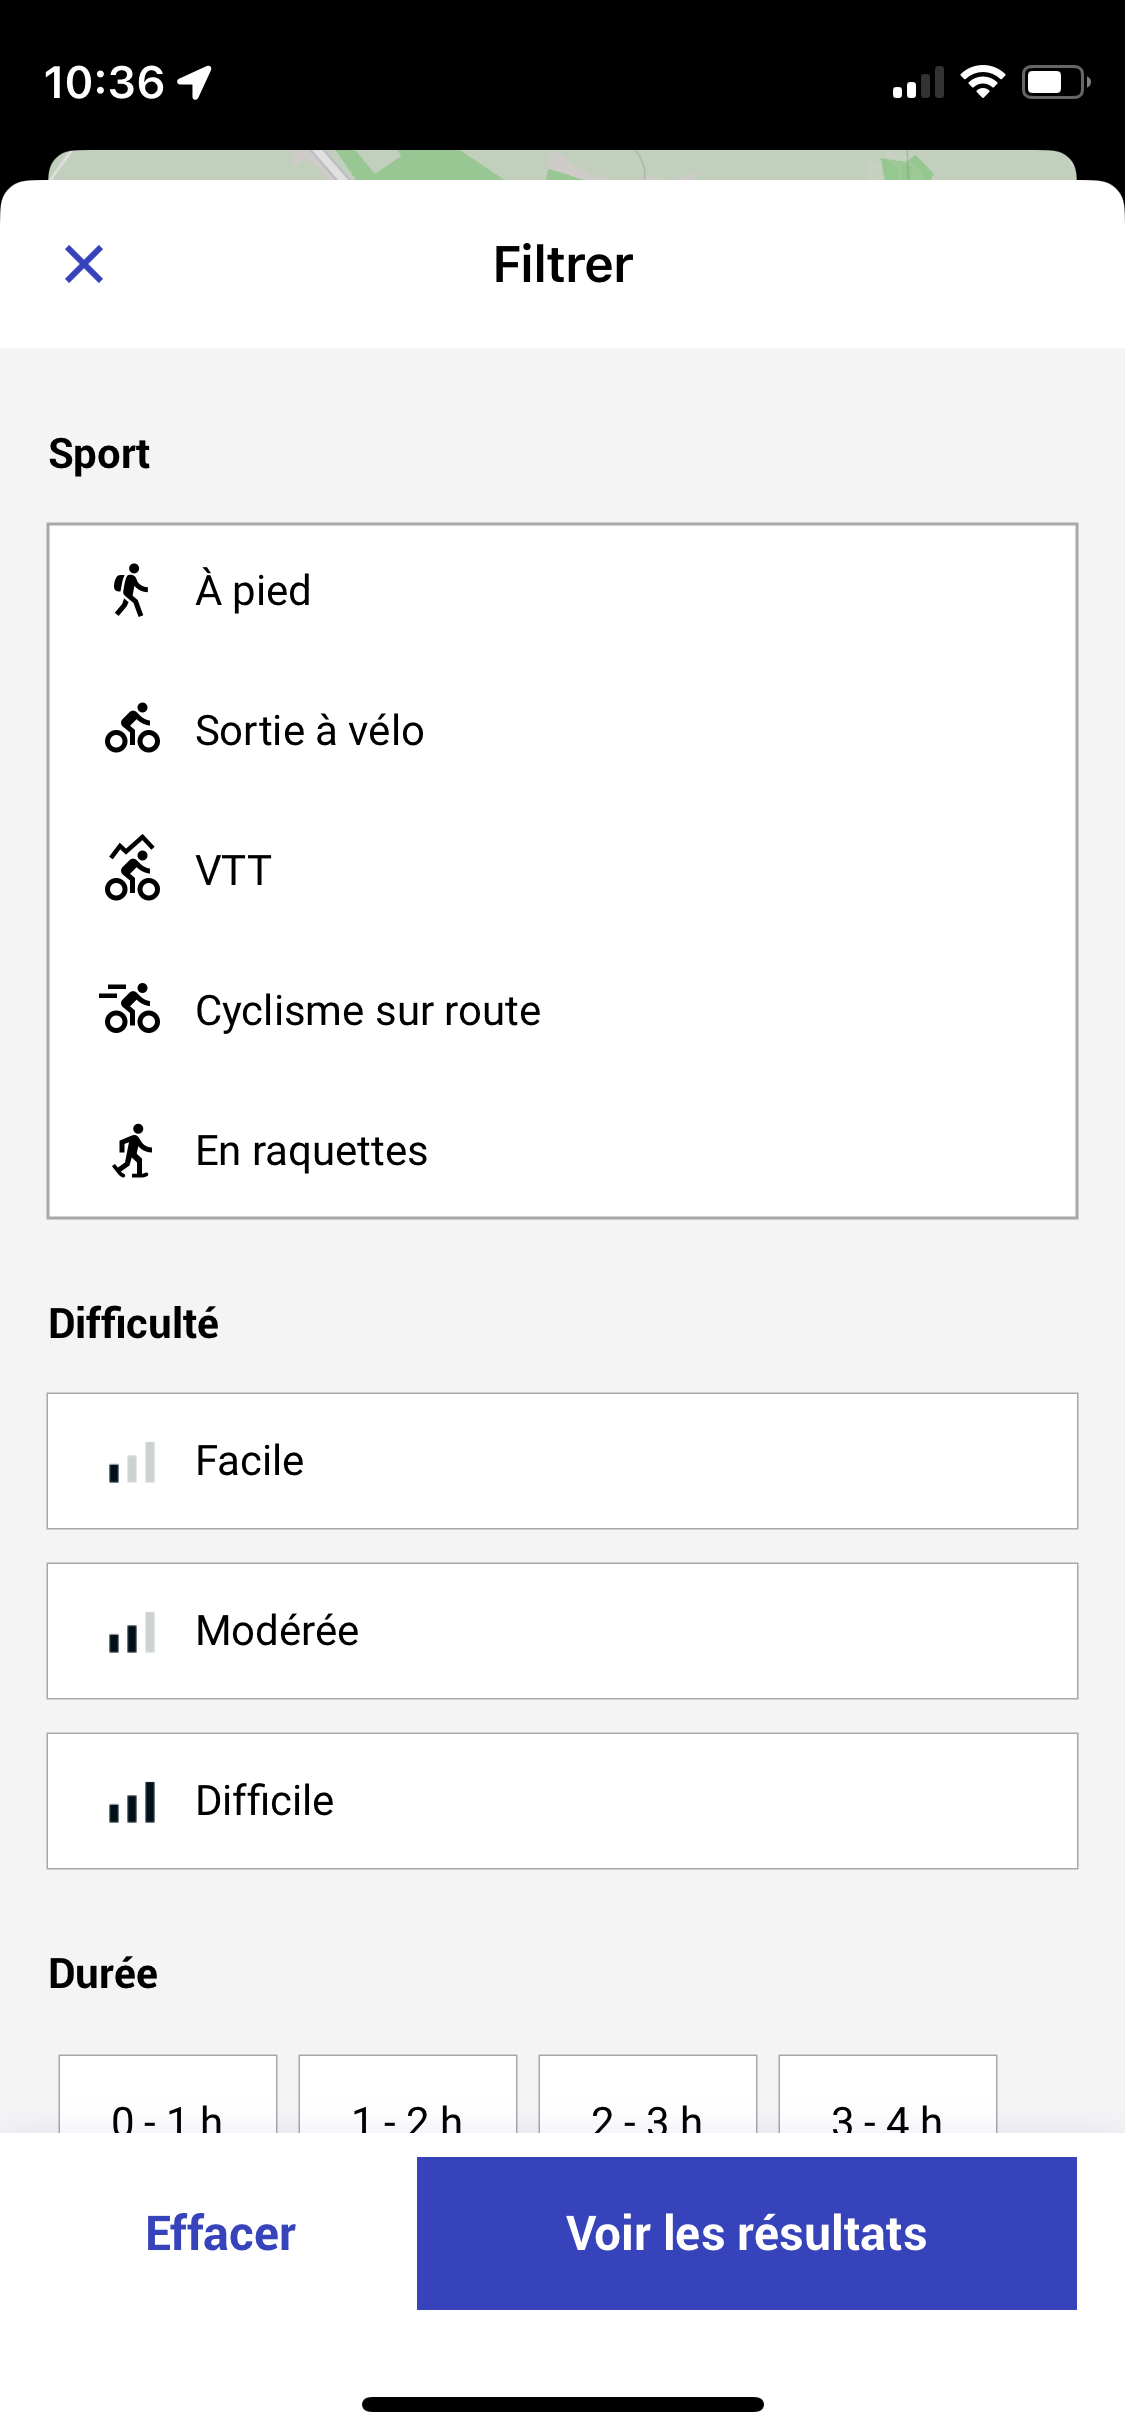Clear filters with Effacer
Viewport: 1125px width, 2436px height.
coord(221,2234)
